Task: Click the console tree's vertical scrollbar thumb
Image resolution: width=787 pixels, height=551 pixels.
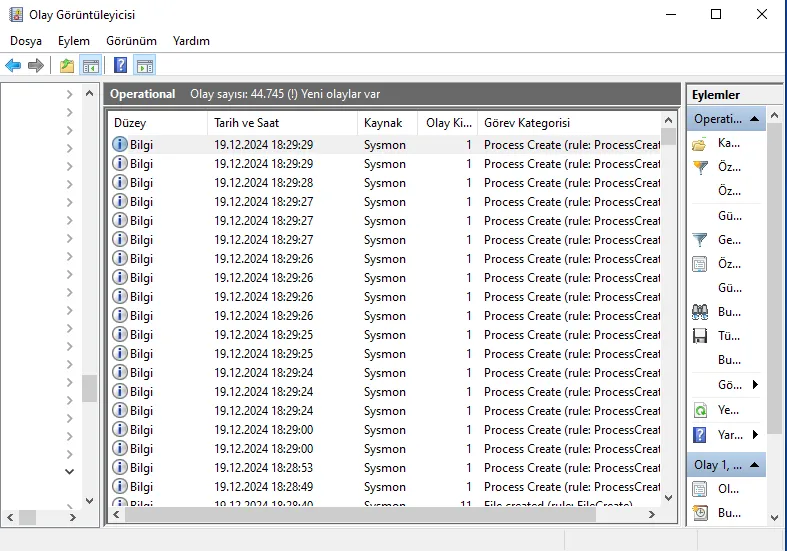Action: point(89,388)
